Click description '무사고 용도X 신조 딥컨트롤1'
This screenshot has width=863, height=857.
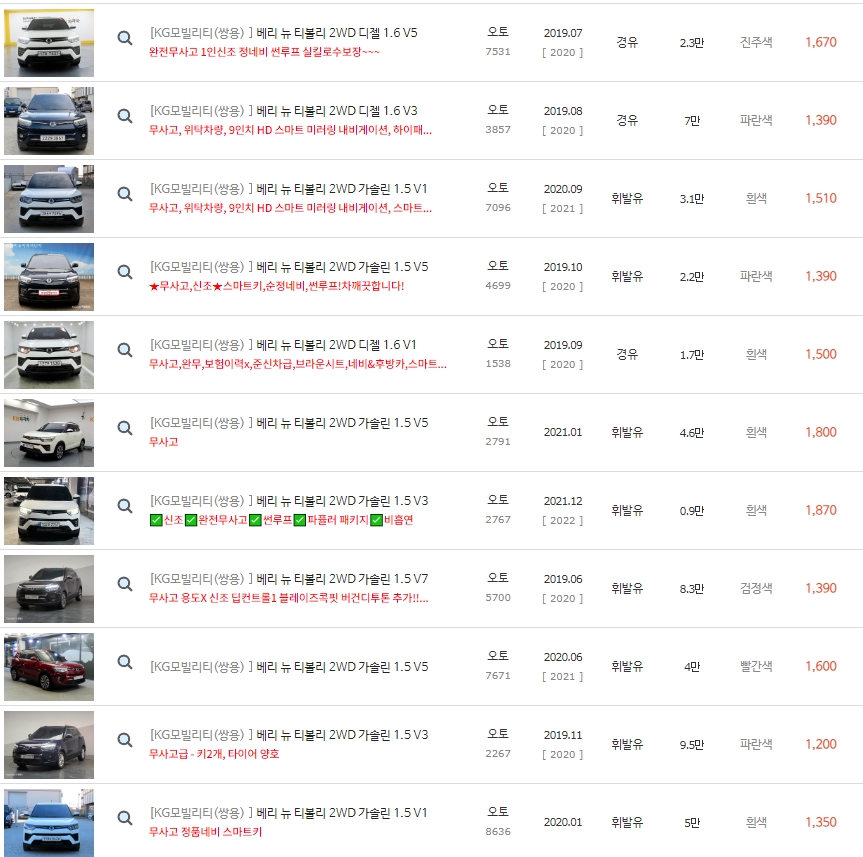pos(288,598)
